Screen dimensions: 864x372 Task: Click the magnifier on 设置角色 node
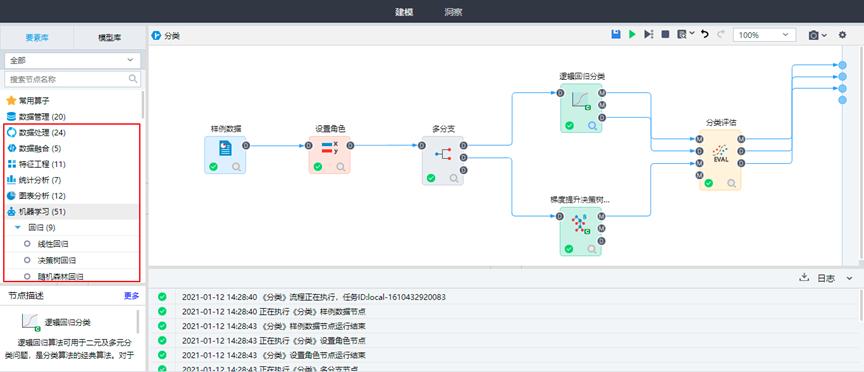(341, 166)
